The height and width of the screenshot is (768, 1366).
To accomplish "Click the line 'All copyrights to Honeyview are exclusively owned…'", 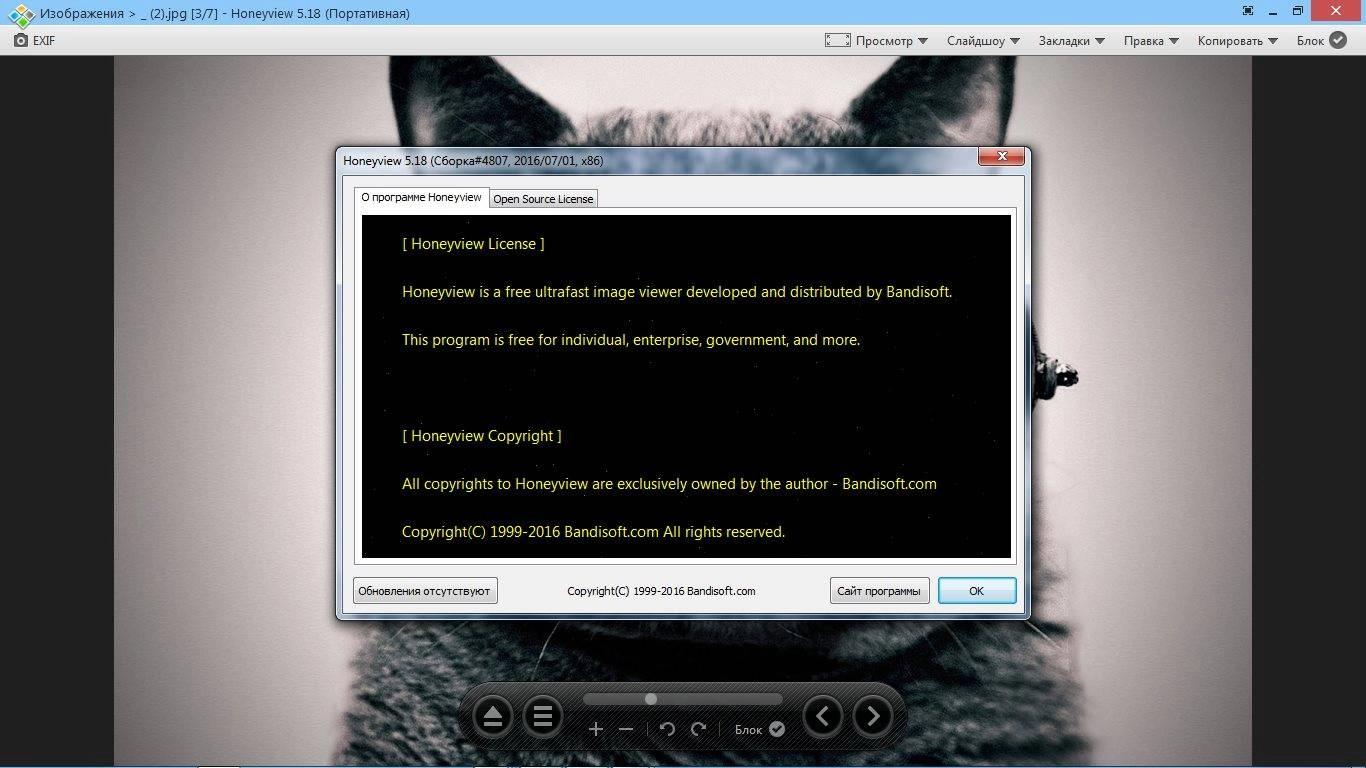I will [669, 484].
